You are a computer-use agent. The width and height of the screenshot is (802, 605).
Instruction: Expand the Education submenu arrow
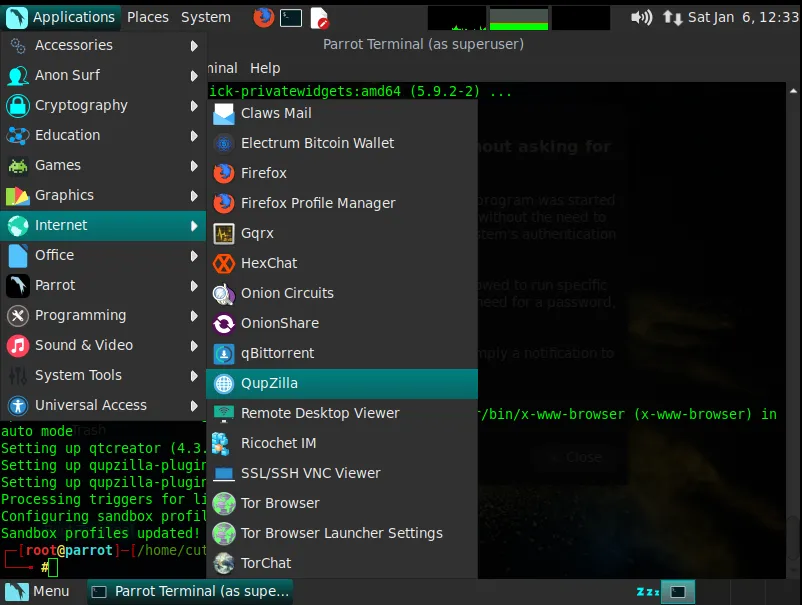click(x=194, y=136)
